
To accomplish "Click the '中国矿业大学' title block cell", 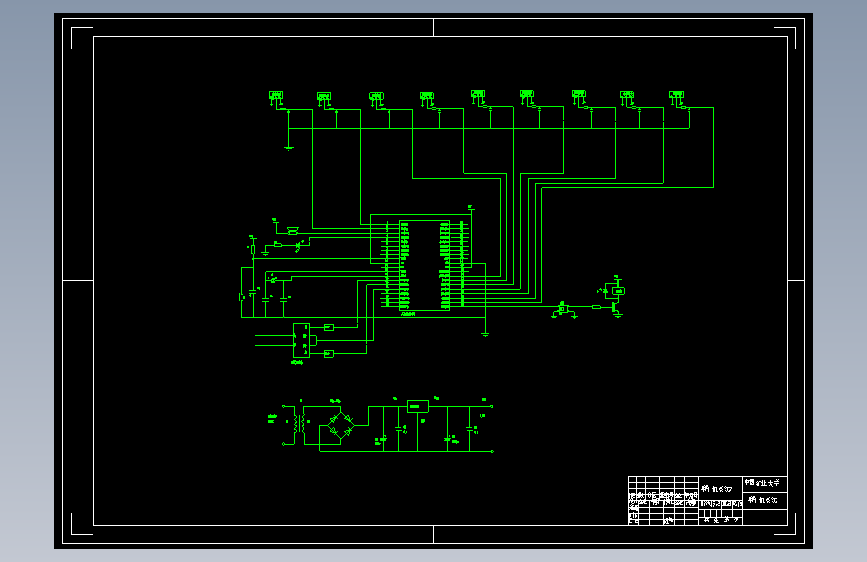I will tap(765, 483).
